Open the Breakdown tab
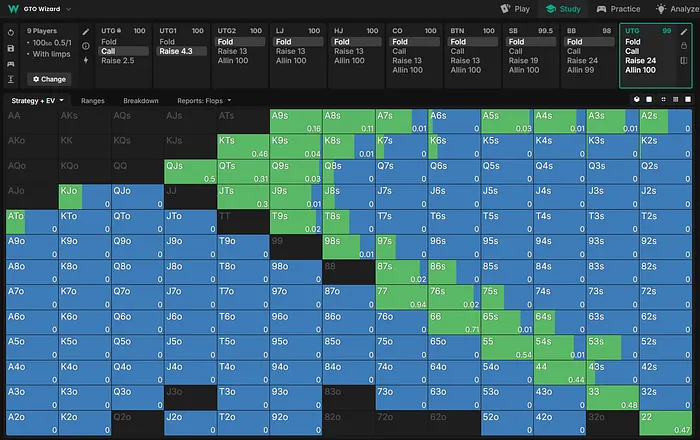 141,101
